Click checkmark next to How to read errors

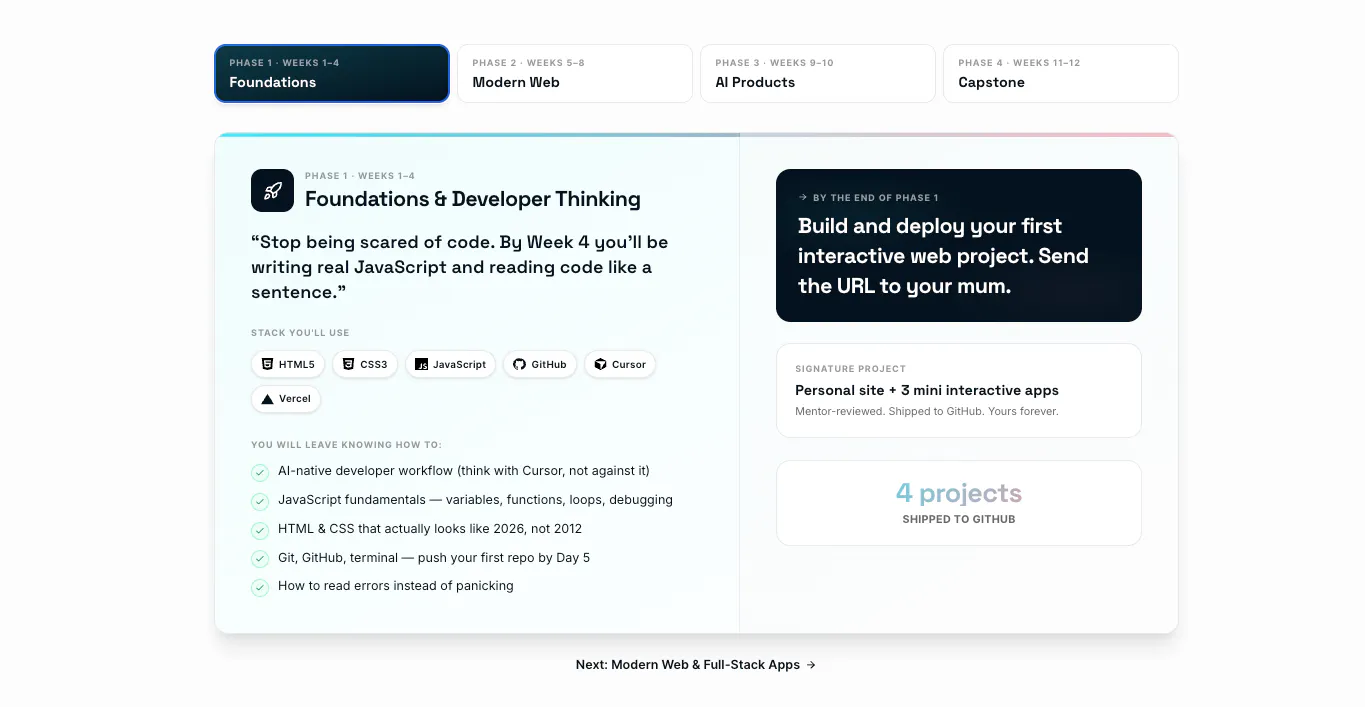(x=260, y=588)
